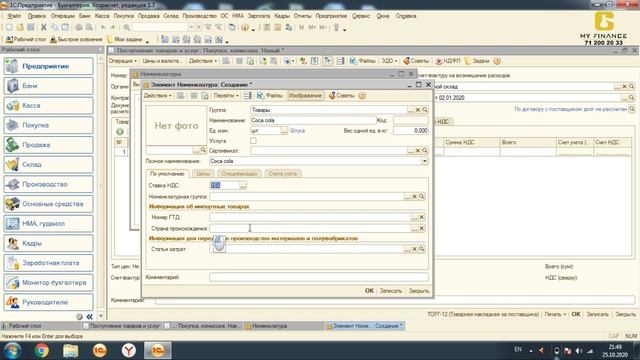Open the Склад section in sidebar
640x360 pixels.
click(x=49, y=164)
